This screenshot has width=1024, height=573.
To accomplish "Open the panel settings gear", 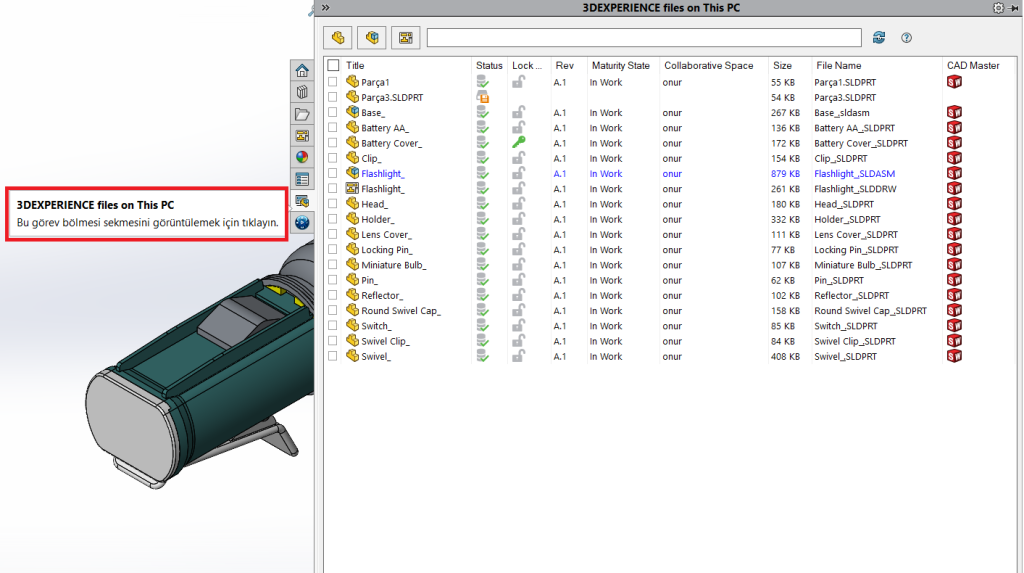I will coord(997,7).
